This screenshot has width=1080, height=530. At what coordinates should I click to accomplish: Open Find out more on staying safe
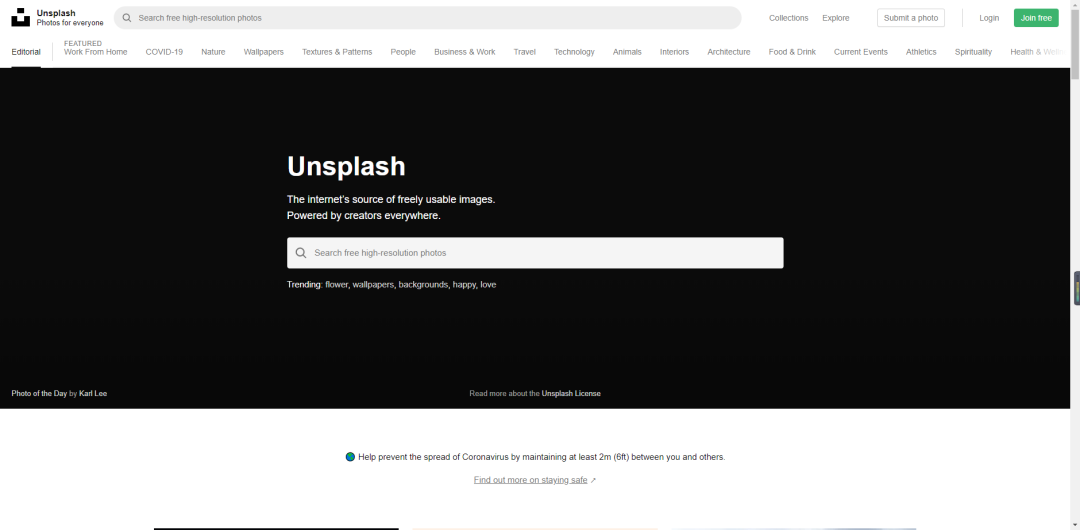[x=530, y=480]
